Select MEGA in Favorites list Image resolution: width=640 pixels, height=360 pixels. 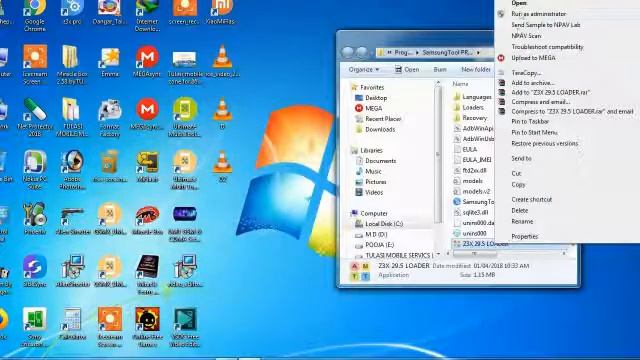point(369,108)
